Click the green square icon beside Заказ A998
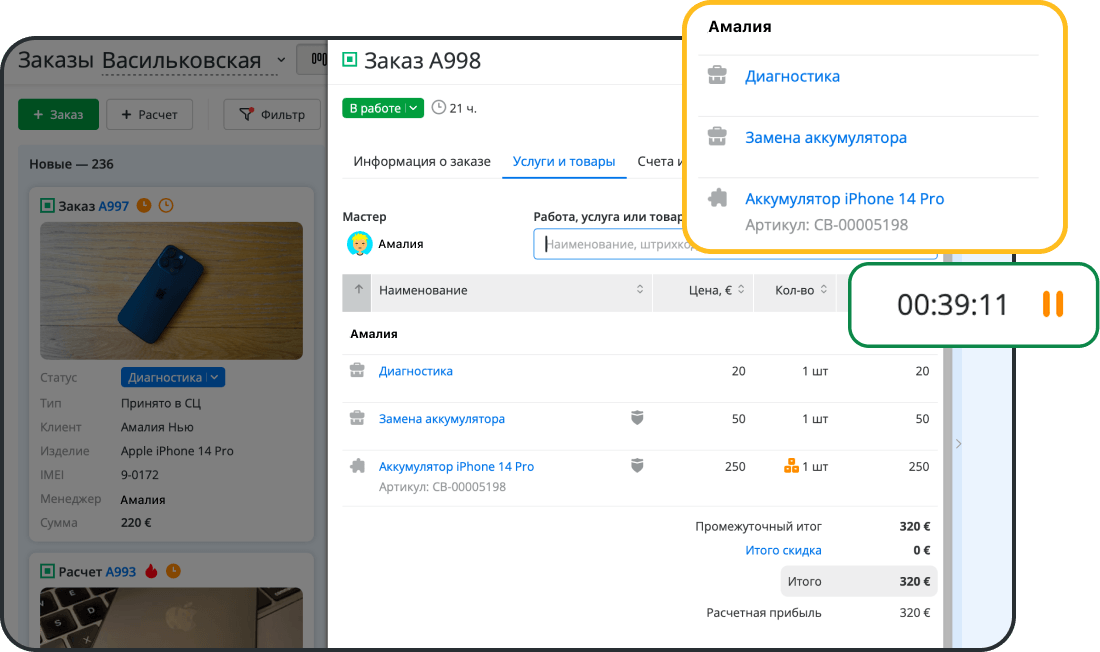Viewport: 1100px width, 652px height. click(x=349, y=60)
